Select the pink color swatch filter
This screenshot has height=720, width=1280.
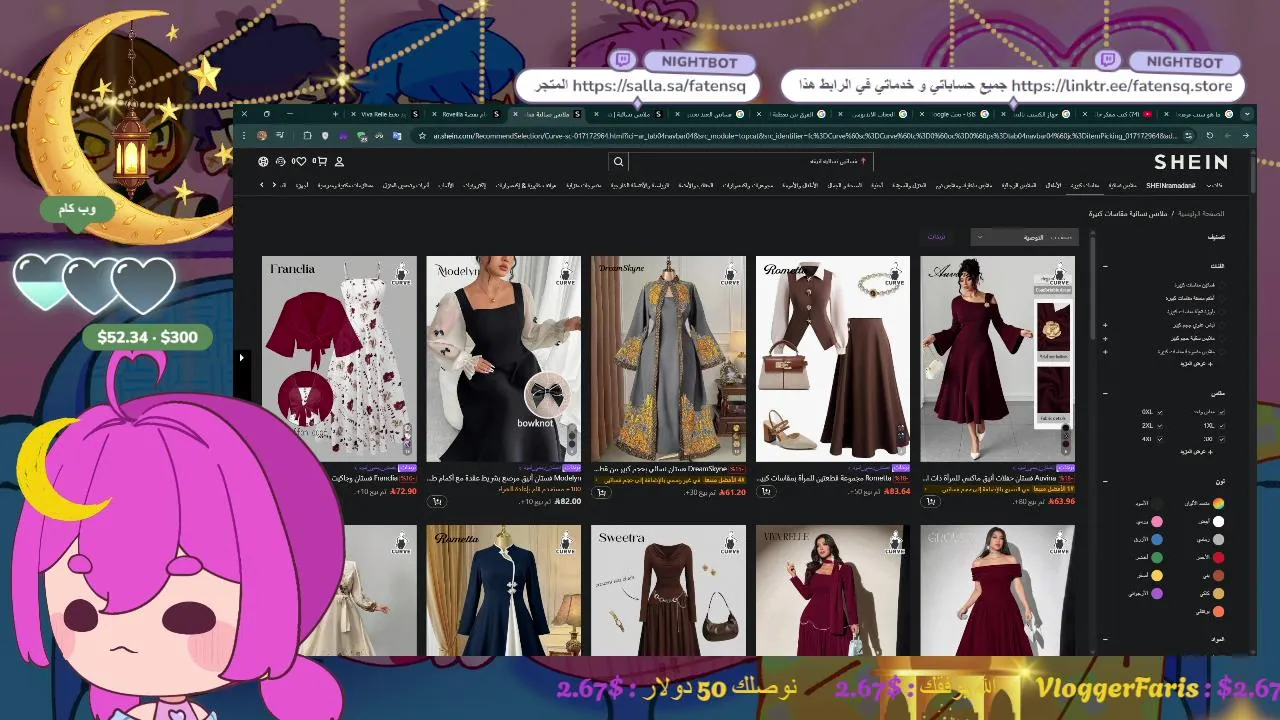click(1157, 521)
